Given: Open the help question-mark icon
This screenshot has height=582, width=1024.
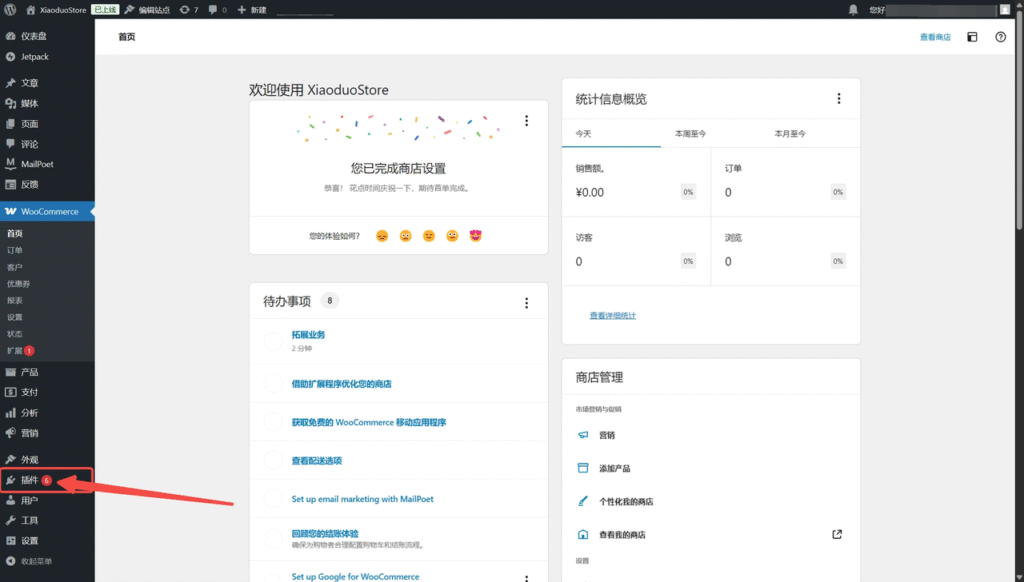Looking at the screenshot, I should click(x=1000, y=37).
